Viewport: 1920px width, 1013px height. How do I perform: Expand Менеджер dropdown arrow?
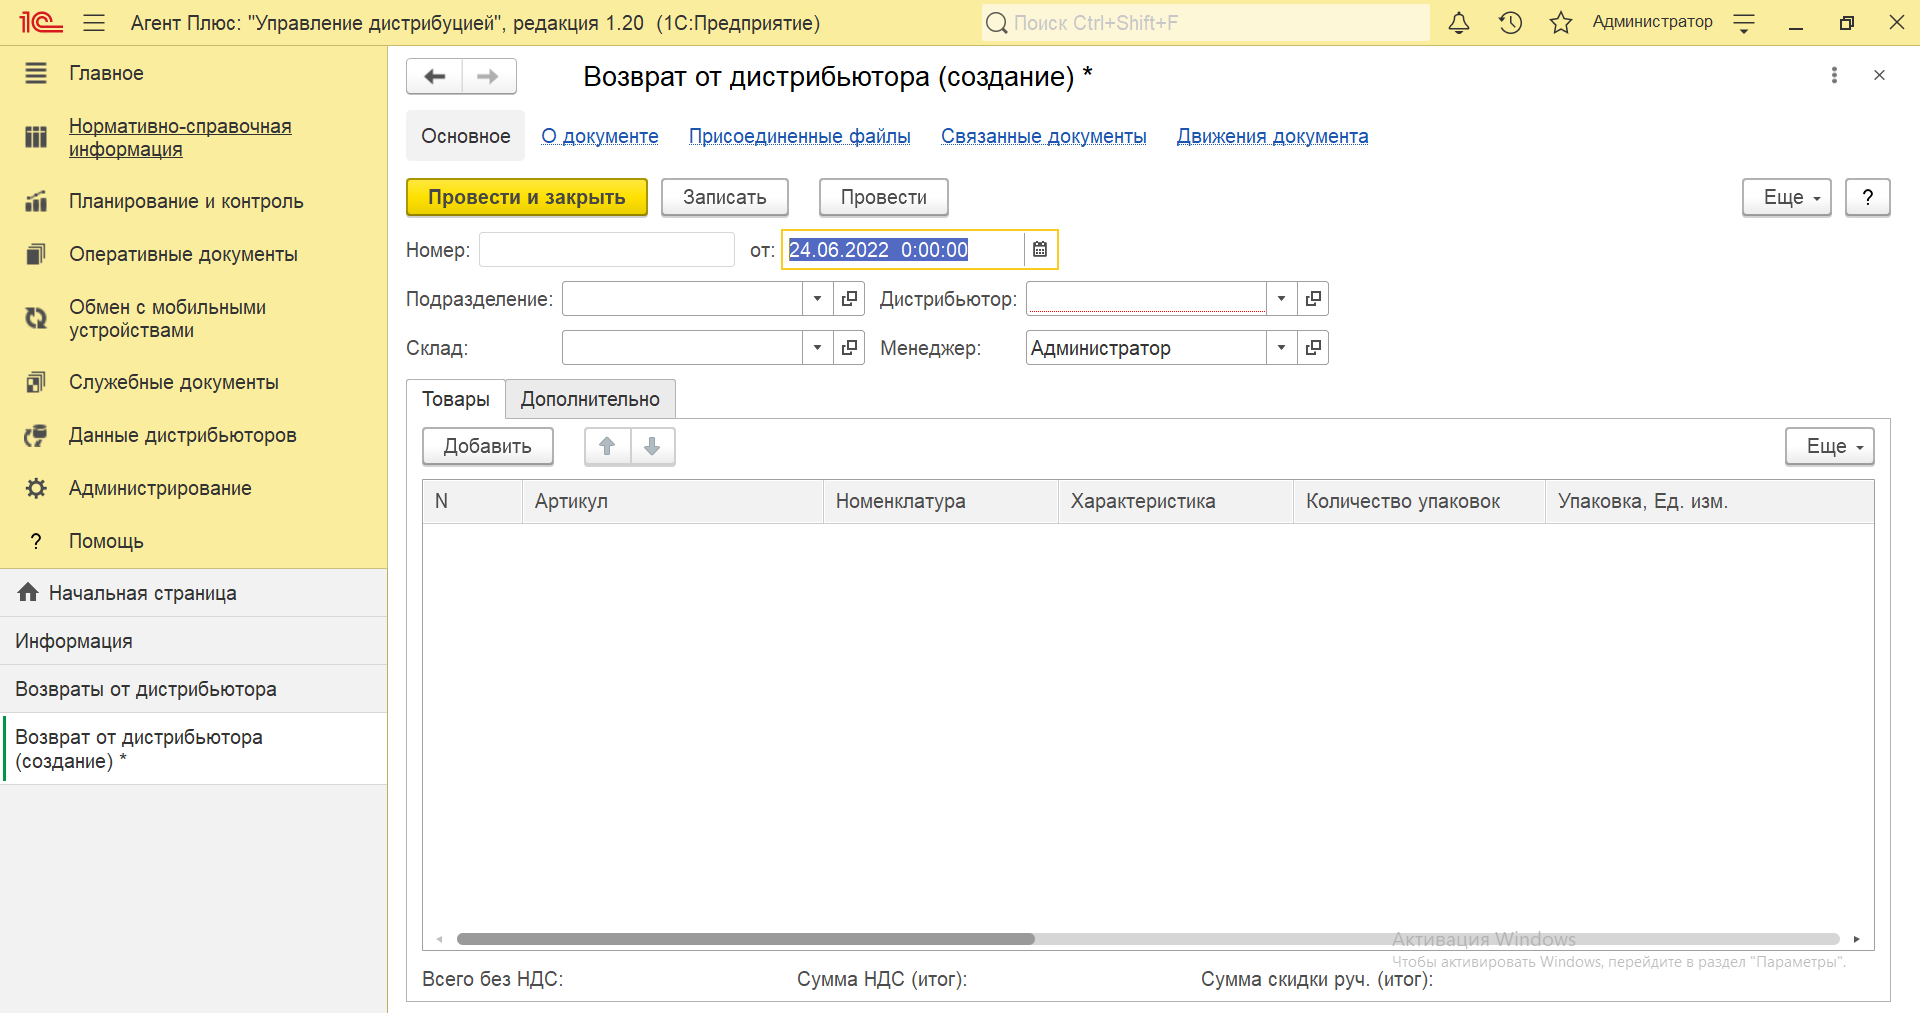click(x=1281, y=347)
